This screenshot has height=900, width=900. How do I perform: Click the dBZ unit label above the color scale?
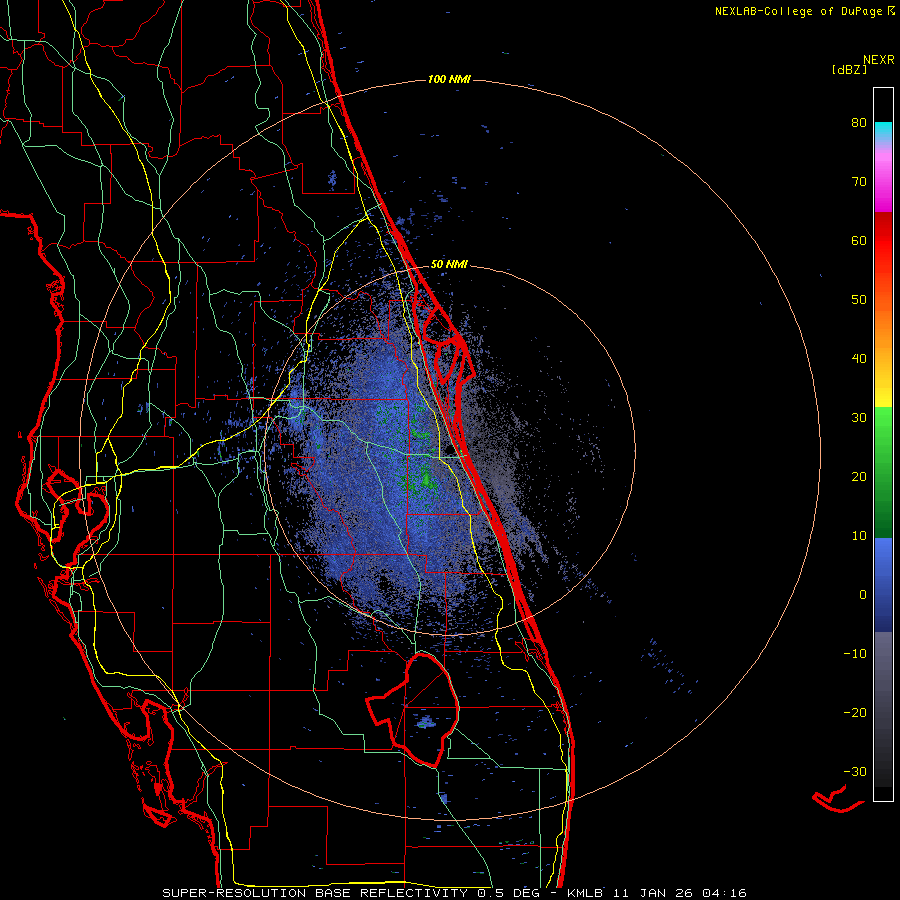849,70
